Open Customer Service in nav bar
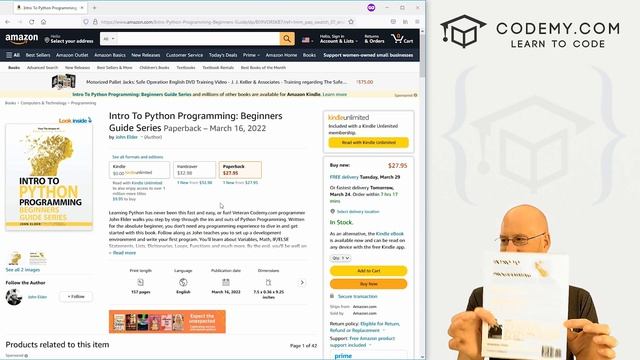Screen dimensions: 640x360 184,55
